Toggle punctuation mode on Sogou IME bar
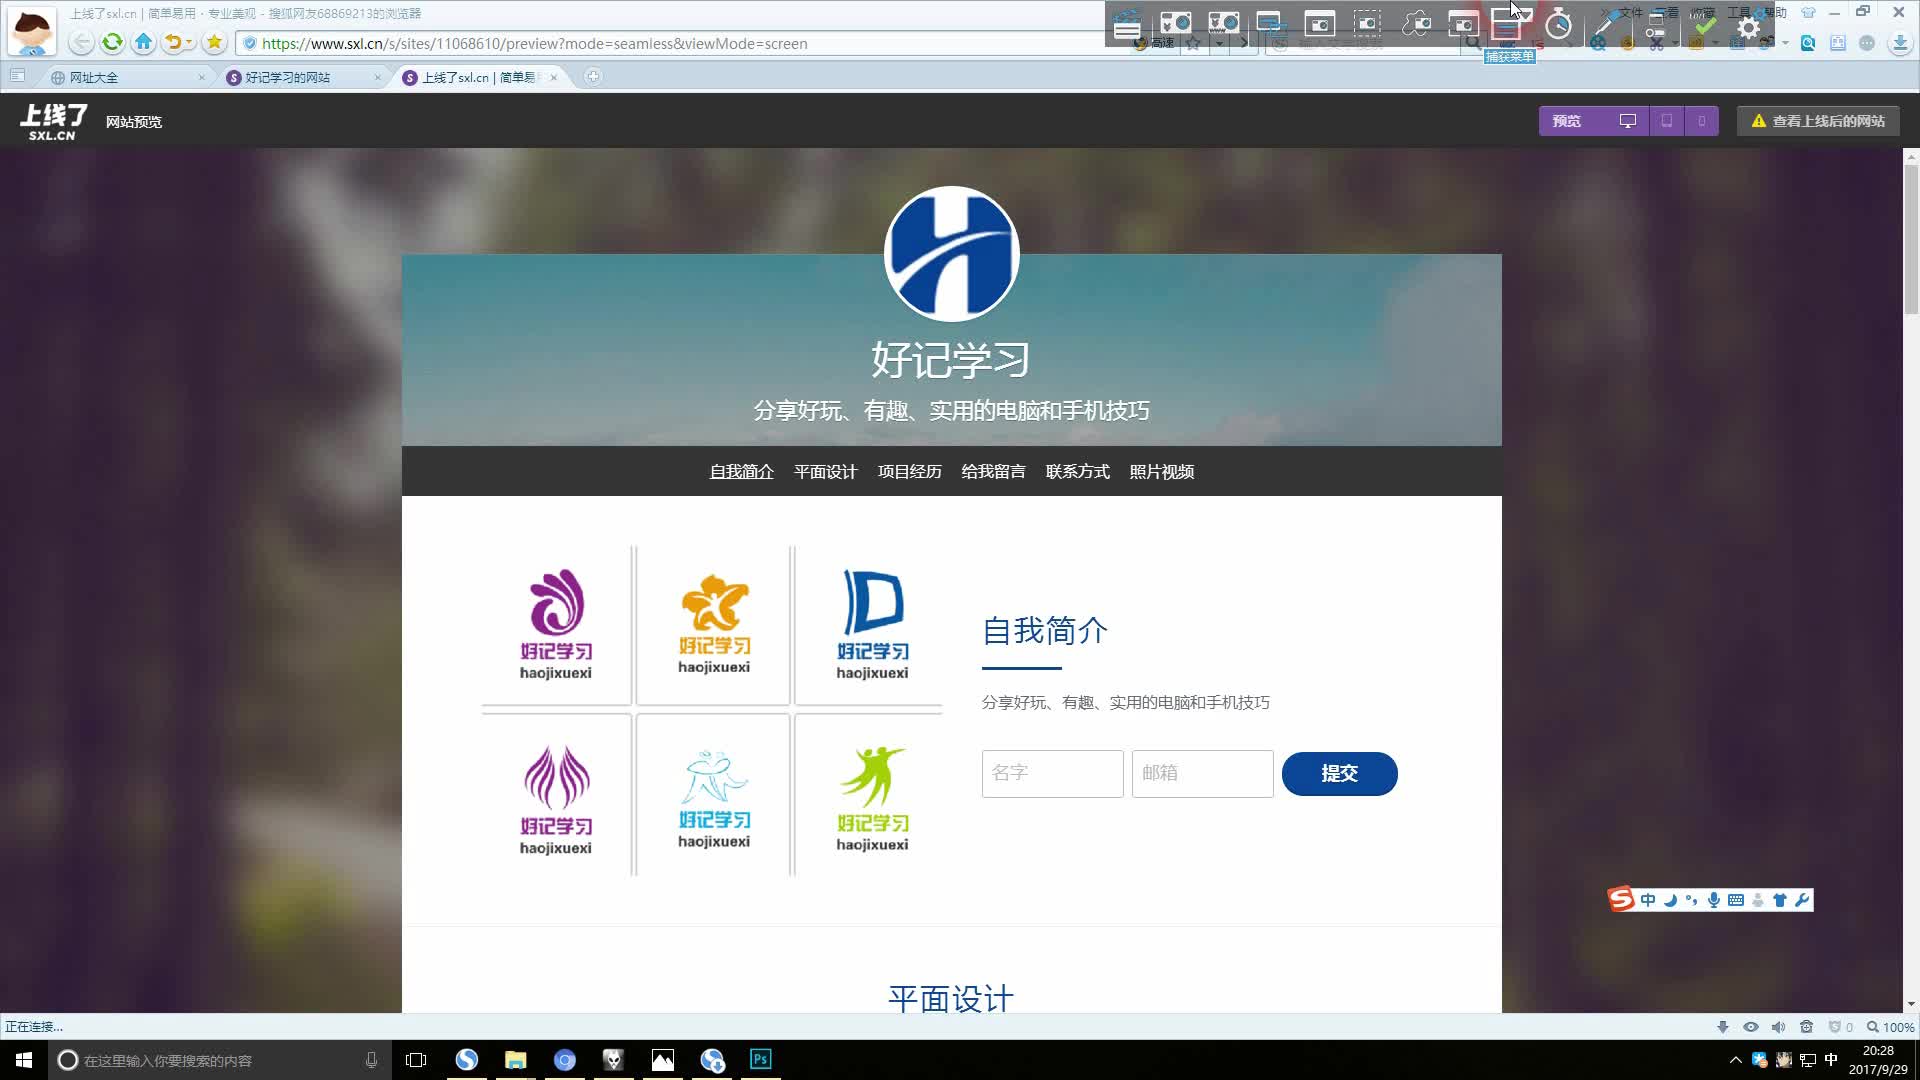 pos(1692,900)
